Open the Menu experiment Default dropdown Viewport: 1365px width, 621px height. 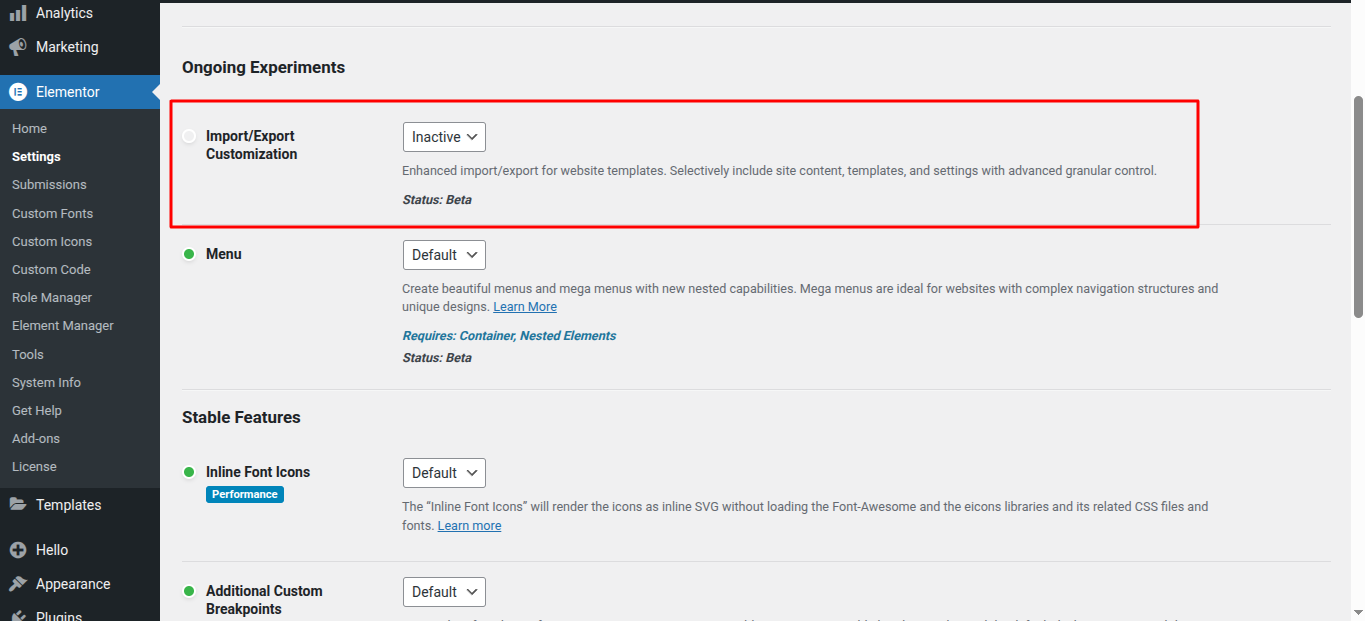point(444,255)
